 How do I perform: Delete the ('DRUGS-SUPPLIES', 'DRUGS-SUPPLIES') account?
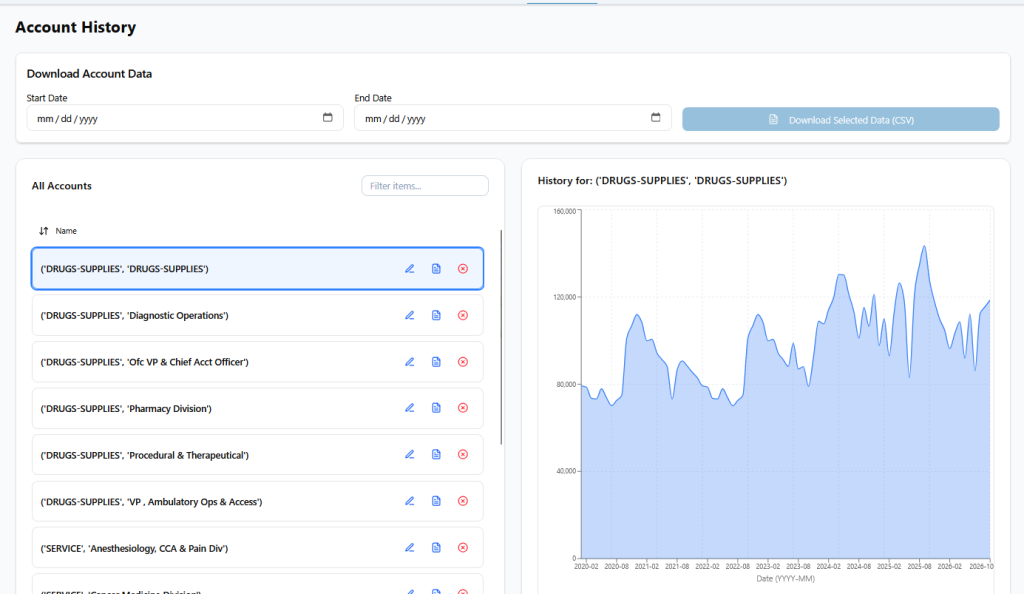pos(463,269)
